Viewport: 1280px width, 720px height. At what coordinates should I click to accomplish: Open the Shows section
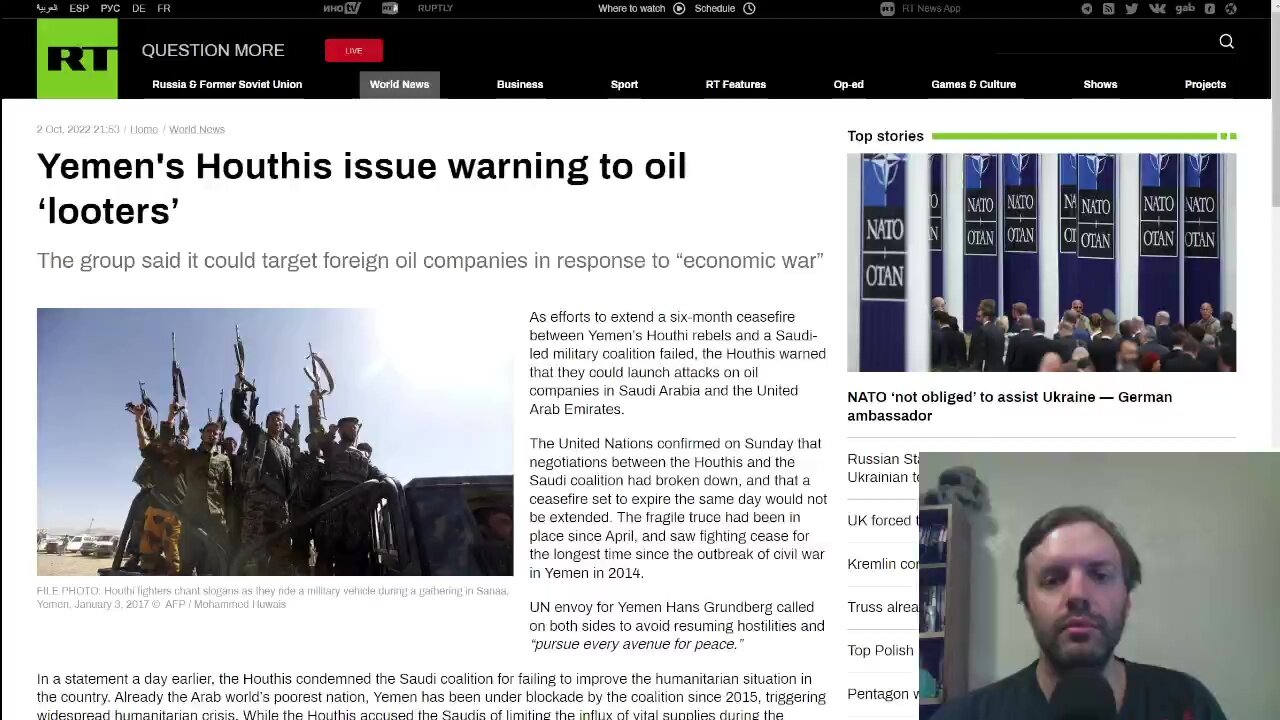coord(1100,84)
